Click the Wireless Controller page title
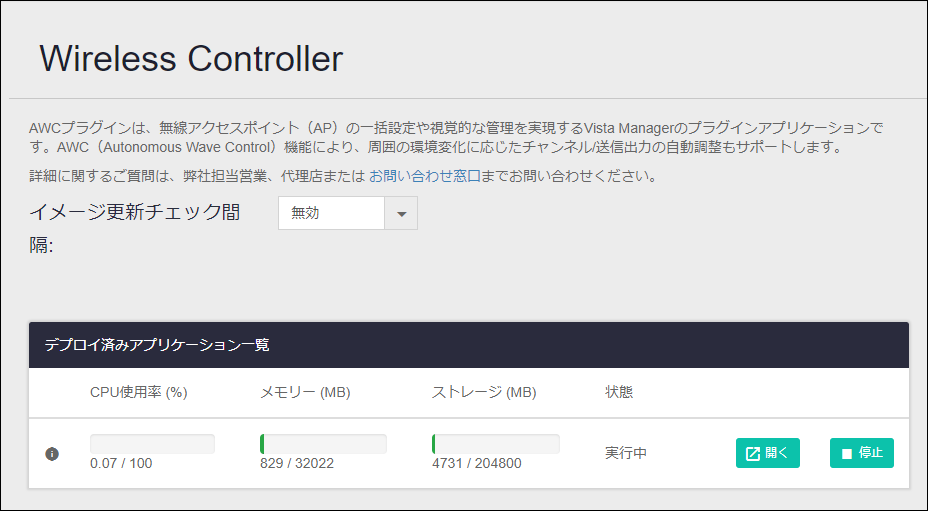Image resolution: width=928 pixels, height=511 pixels. tap(191, 58)
